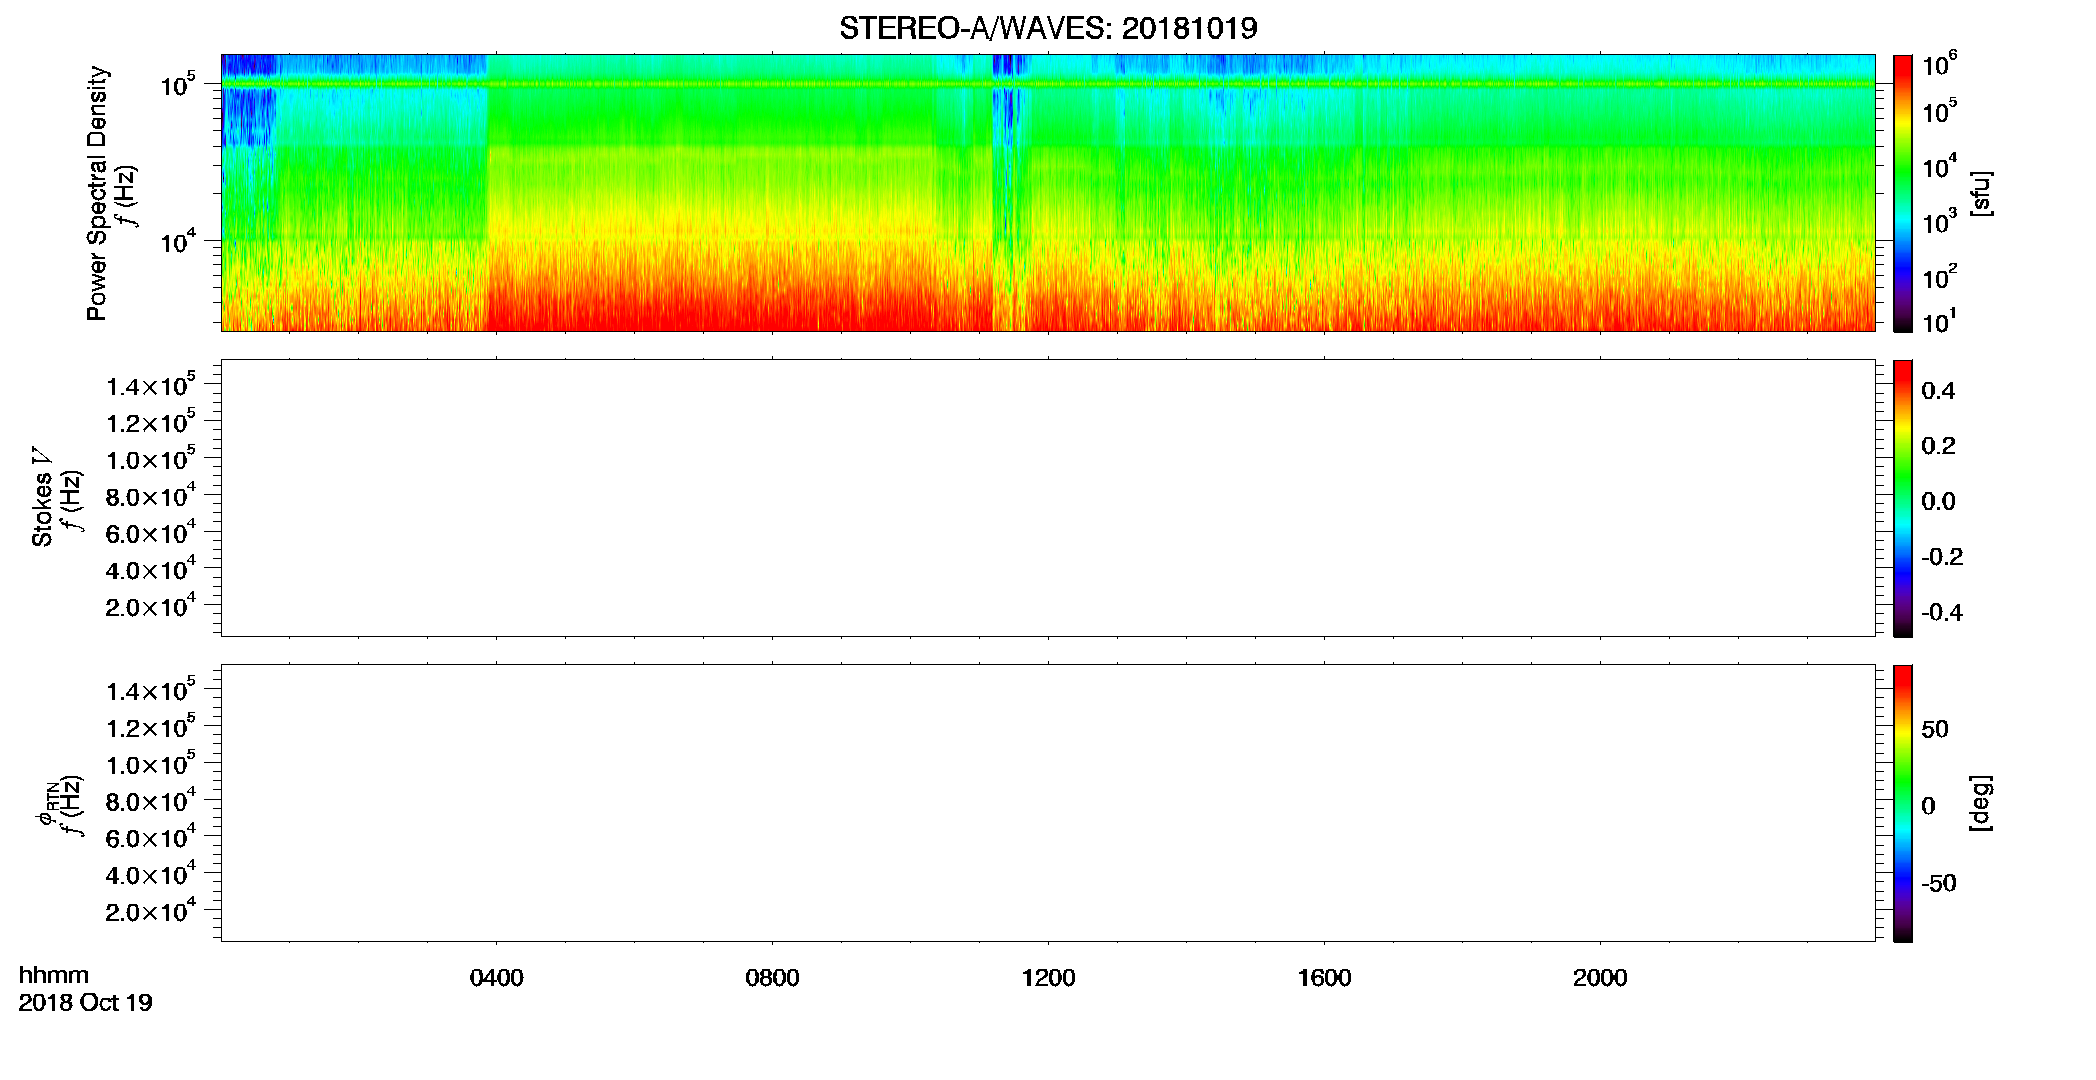Click the hhmm axis label

54,975
